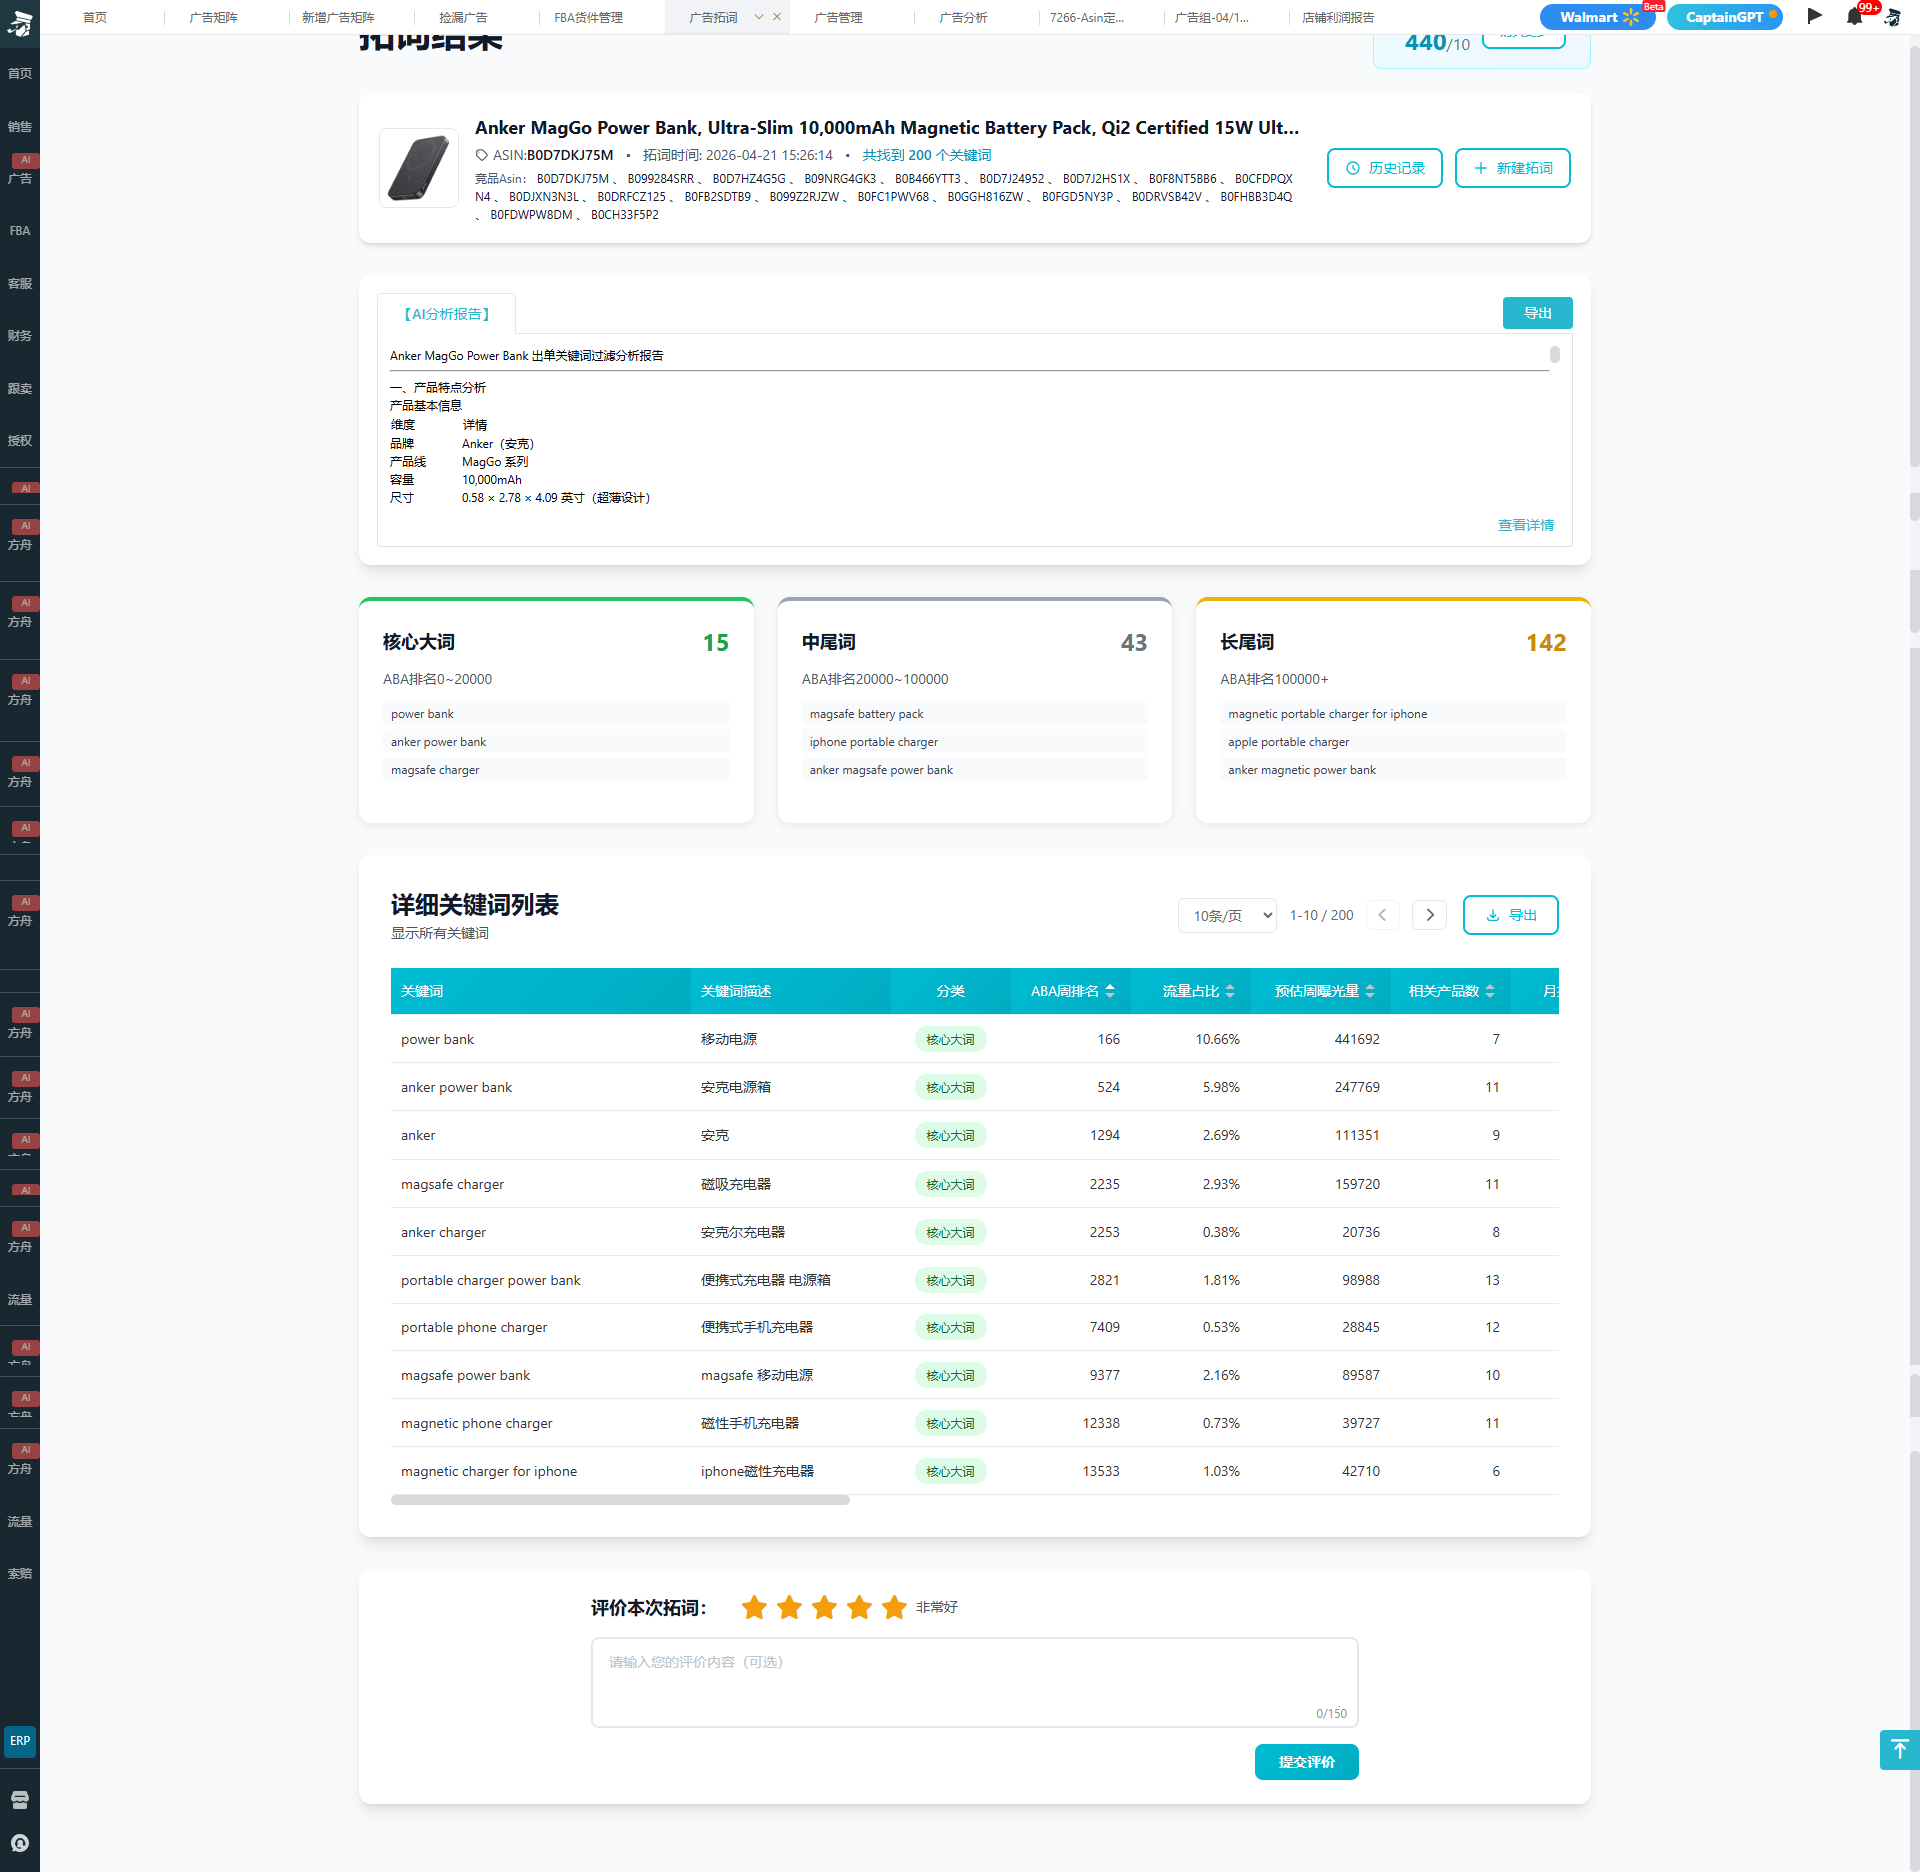Click the ERP badge in sidebar
The image size is (1920, 1872).
(x=20, y=1741)
